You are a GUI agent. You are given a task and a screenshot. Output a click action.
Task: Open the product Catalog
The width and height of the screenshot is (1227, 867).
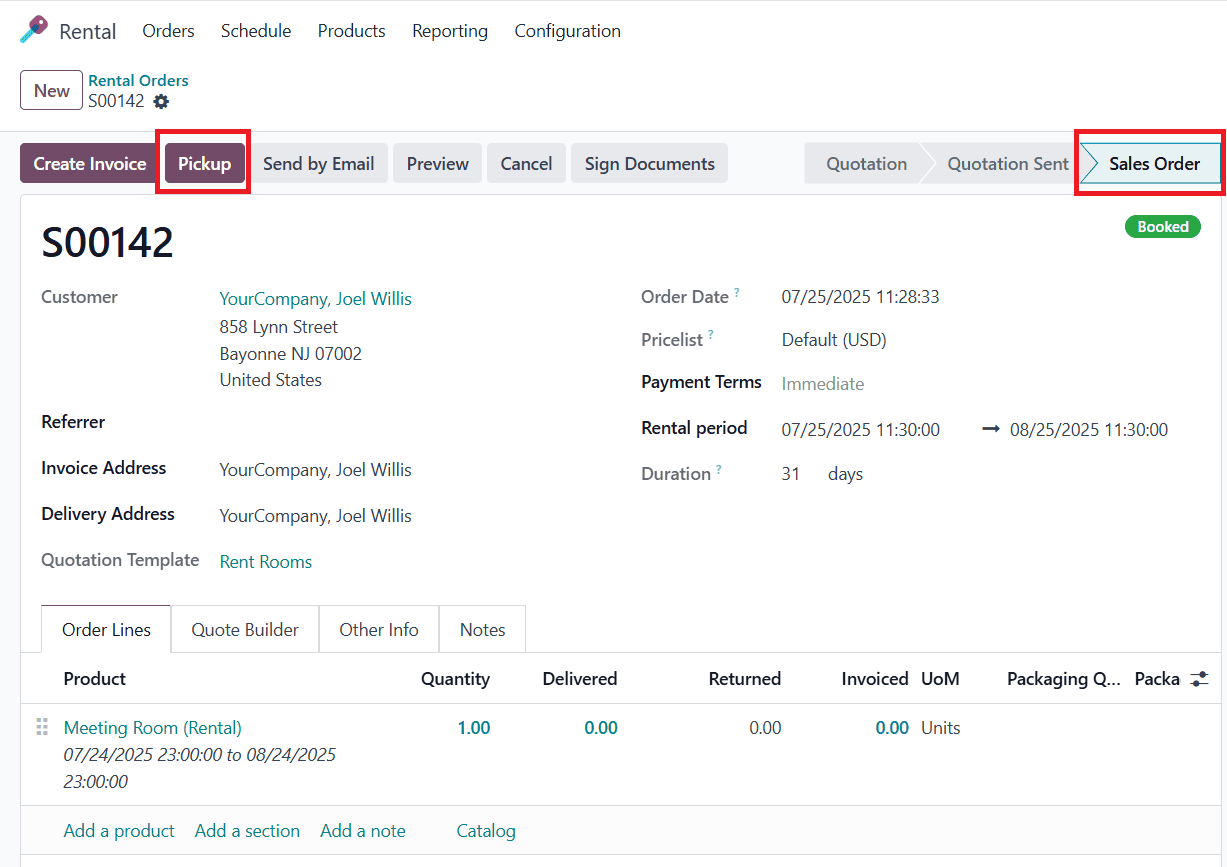click(x=486, y=831)
